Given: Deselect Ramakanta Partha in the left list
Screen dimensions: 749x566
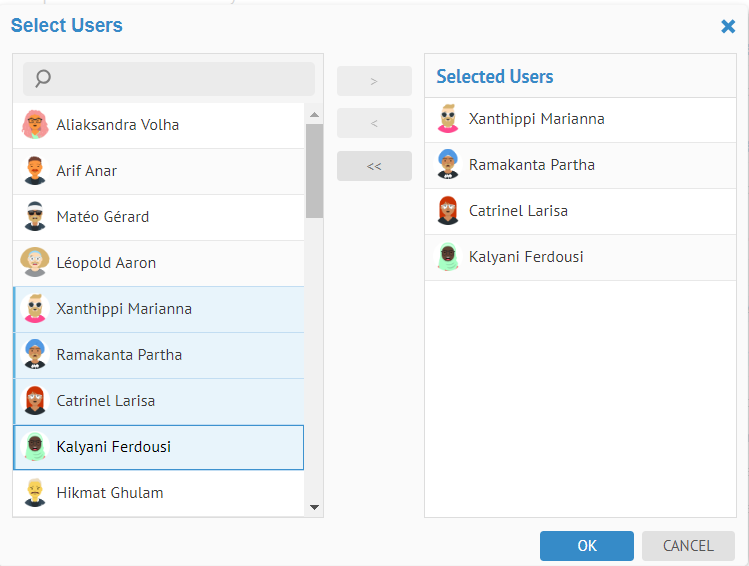Looking at the screenshot, I should pyautogui.click(x=119, y=355).
